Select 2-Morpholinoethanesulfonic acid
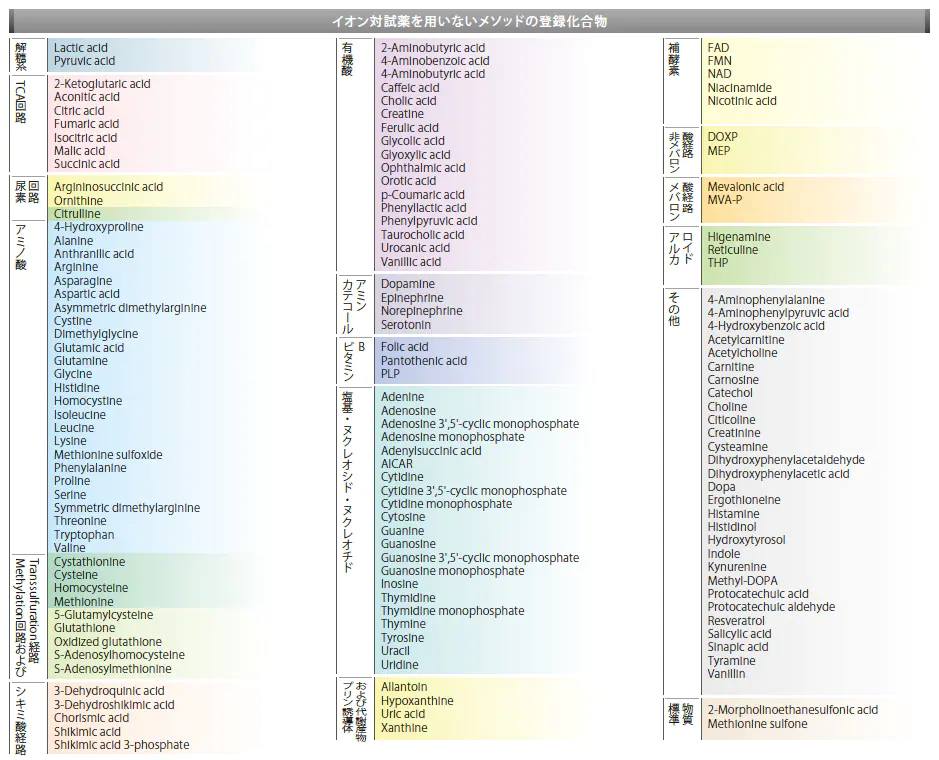The height and width of the screenshot is (760, 939). 793,710
